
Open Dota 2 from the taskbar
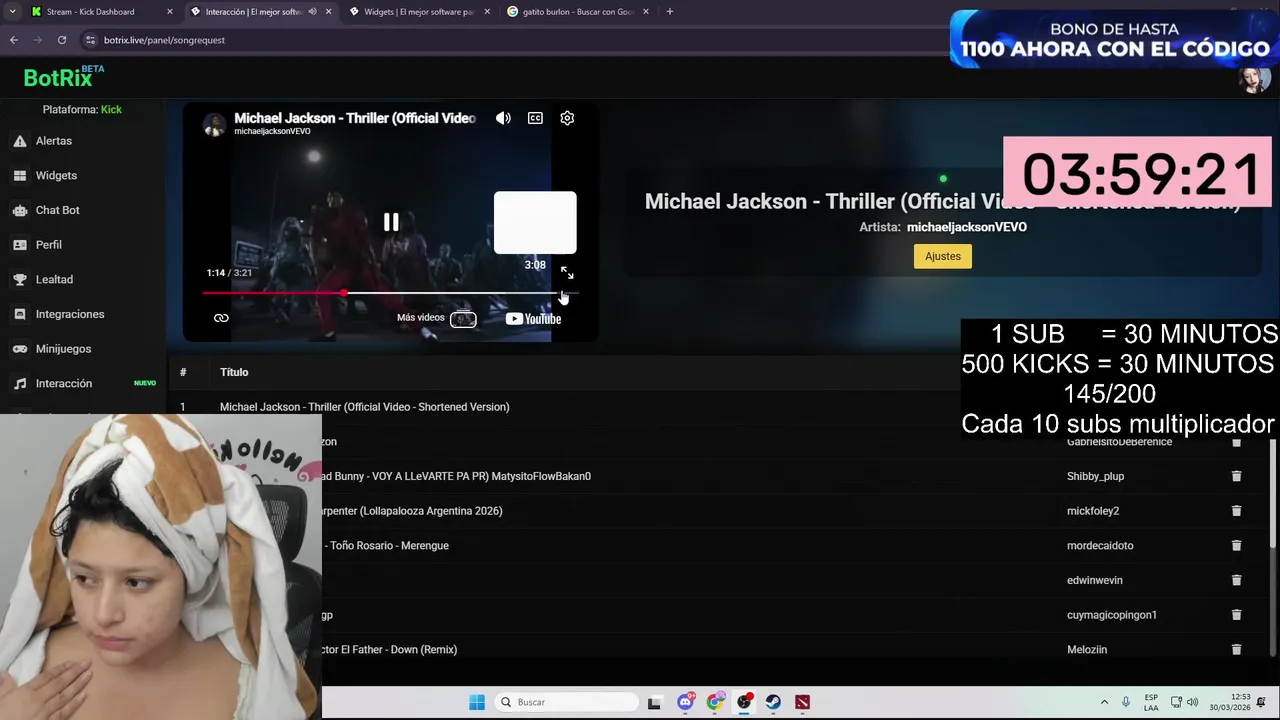[802, 702]
